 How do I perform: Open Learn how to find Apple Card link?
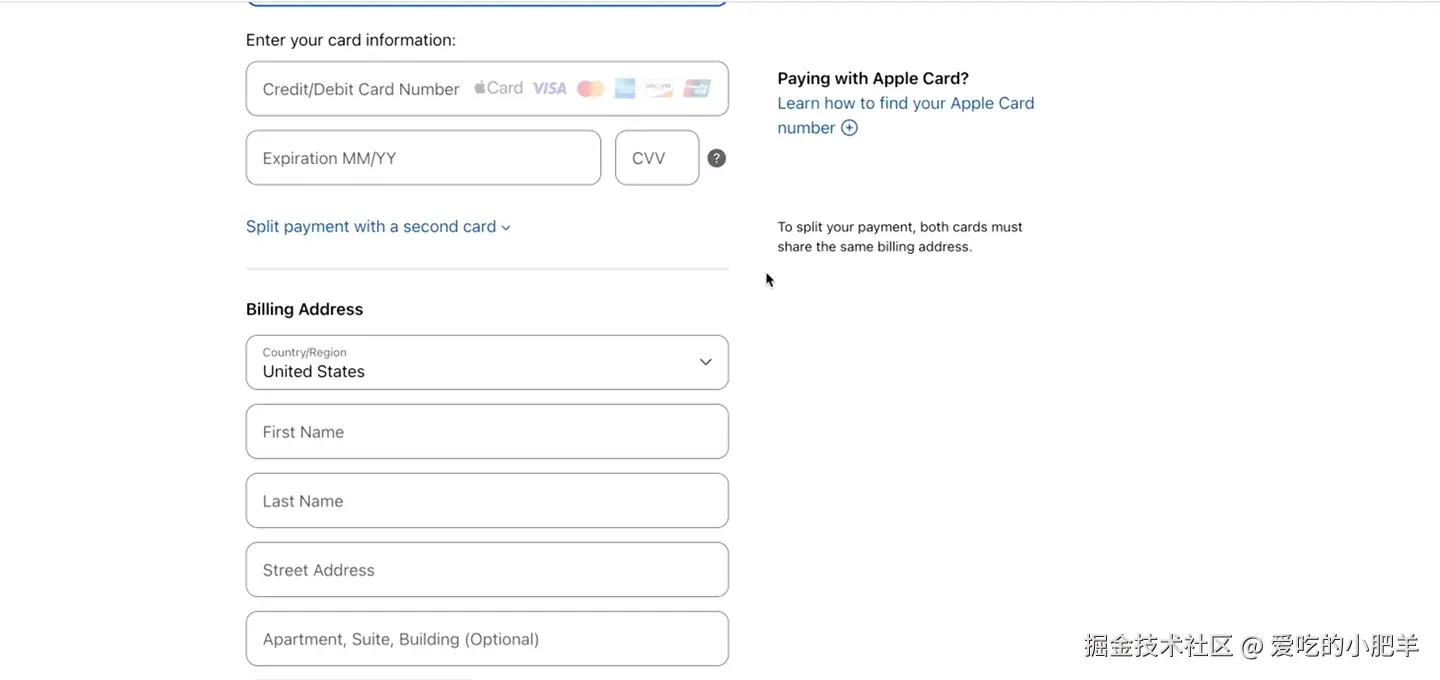pos(905,104)
